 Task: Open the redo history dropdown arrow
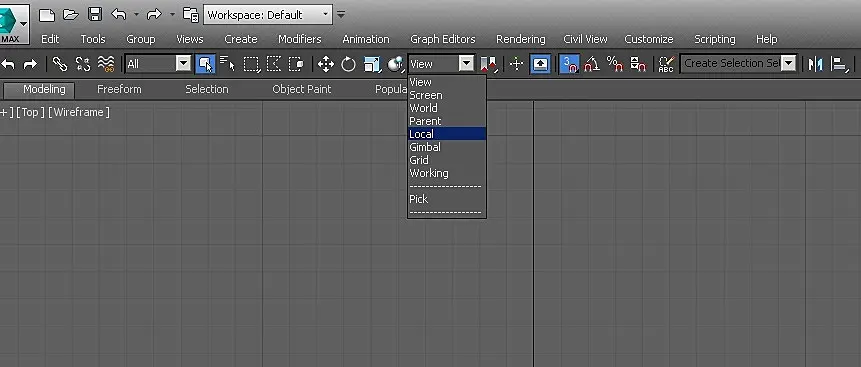(x=172, y=15)
